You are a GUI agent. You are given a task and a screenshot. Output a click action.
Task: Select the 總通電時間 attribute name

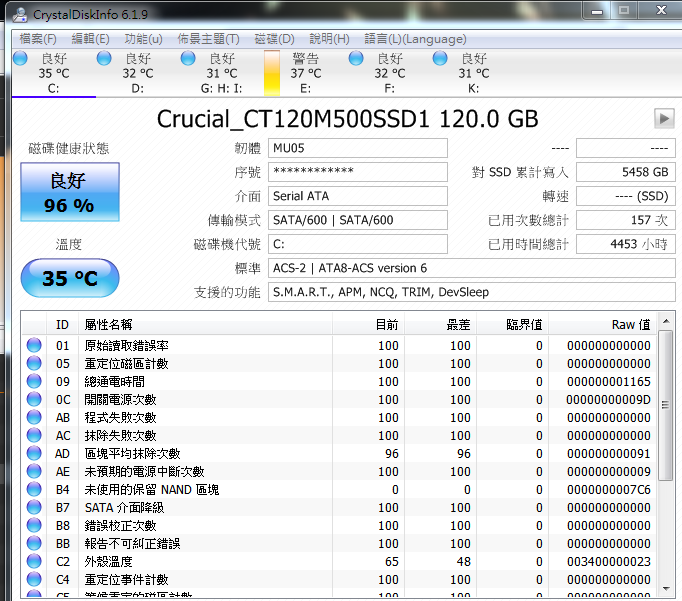tap(114, 381)
